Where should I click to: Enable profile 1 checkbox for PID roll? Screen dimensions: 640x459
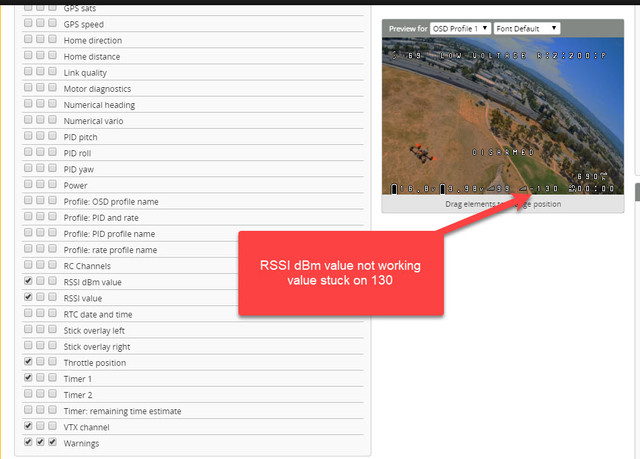click(28, 151)
